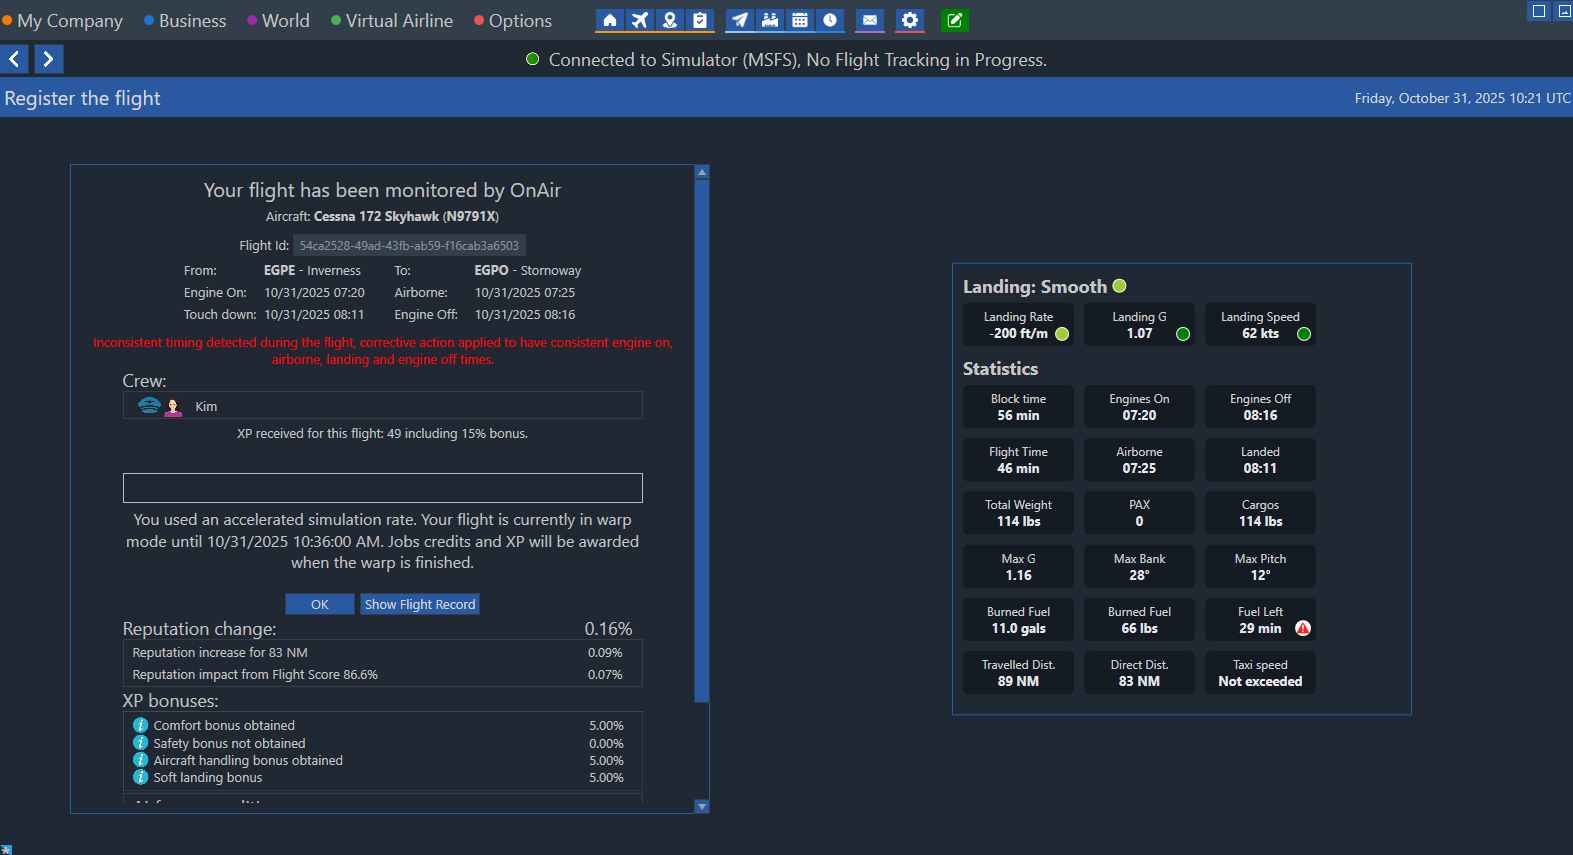Click the Show Flight Record button
The width and height of the screenshot is (1573, 855).
(420, 604)
